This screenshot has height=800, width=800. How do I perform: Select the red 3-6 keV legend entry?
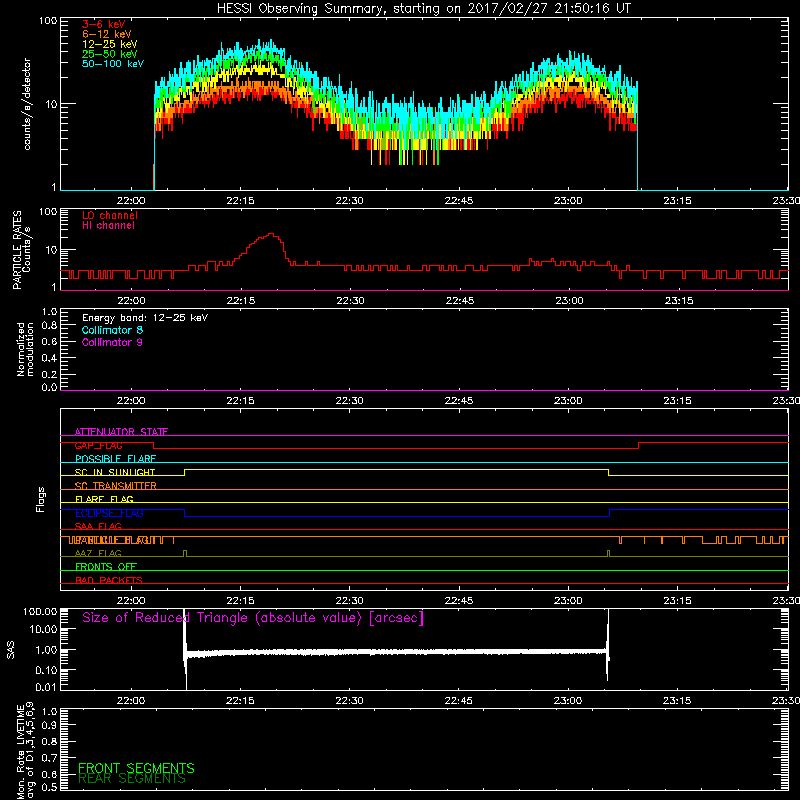104,24
